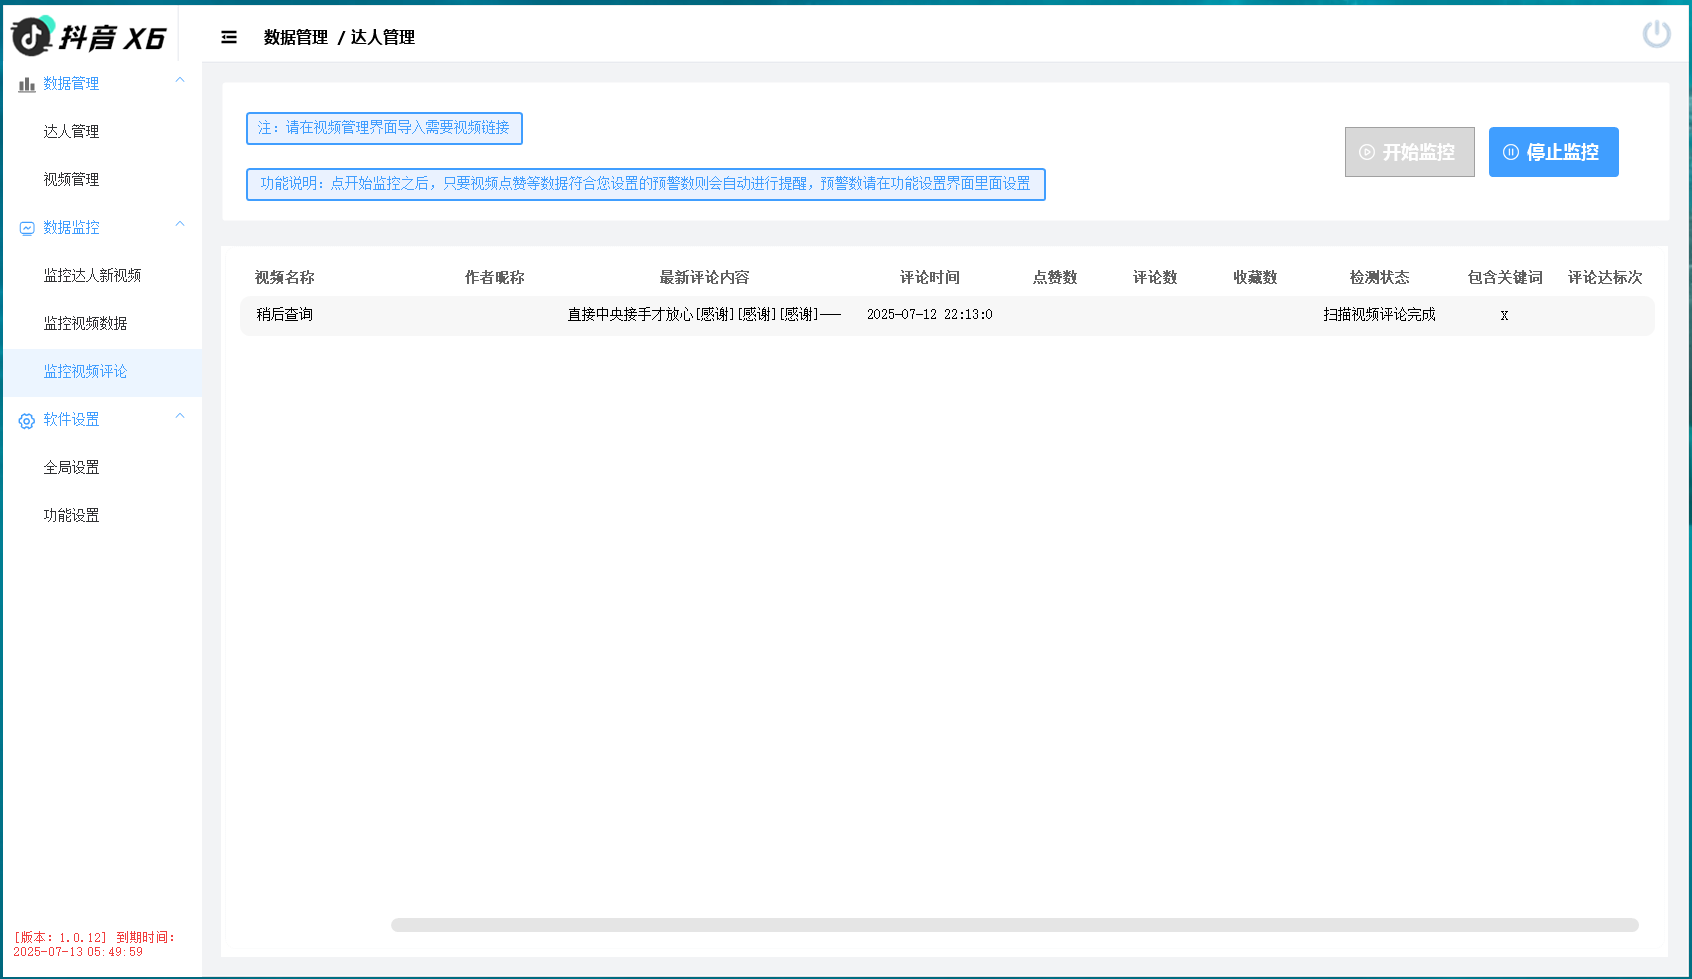Viewport: 1692px width, 979px height.
Task: Click the 稍后查询 table cell
Action: (x=285, y=315)
